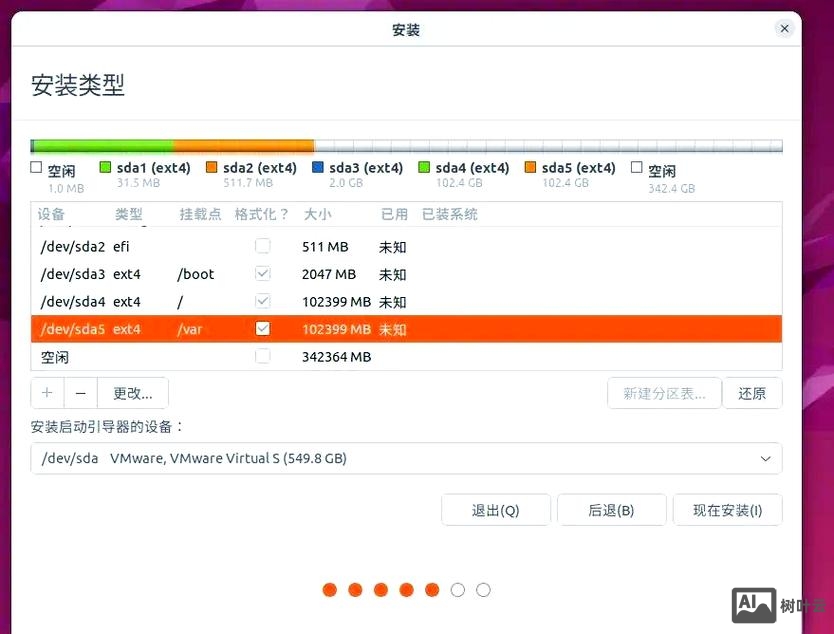
Task: Open the 更改... partition settings dialog
Action: [133, 392]
